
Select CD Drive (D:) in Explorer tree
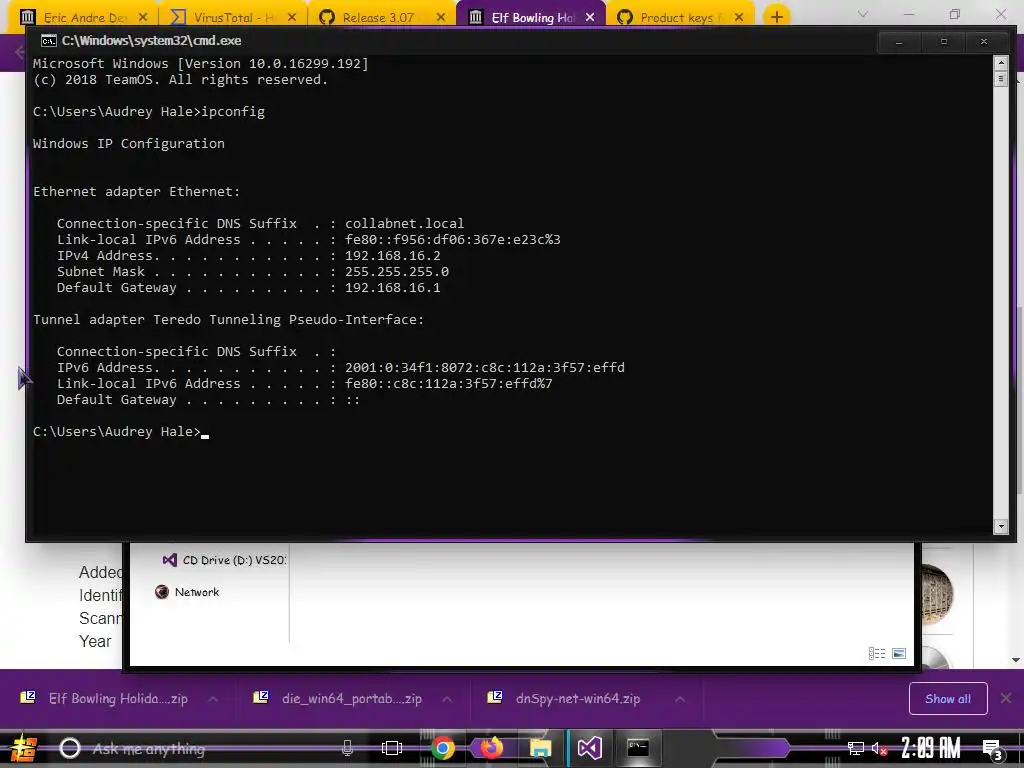click(x=224, y=560)
